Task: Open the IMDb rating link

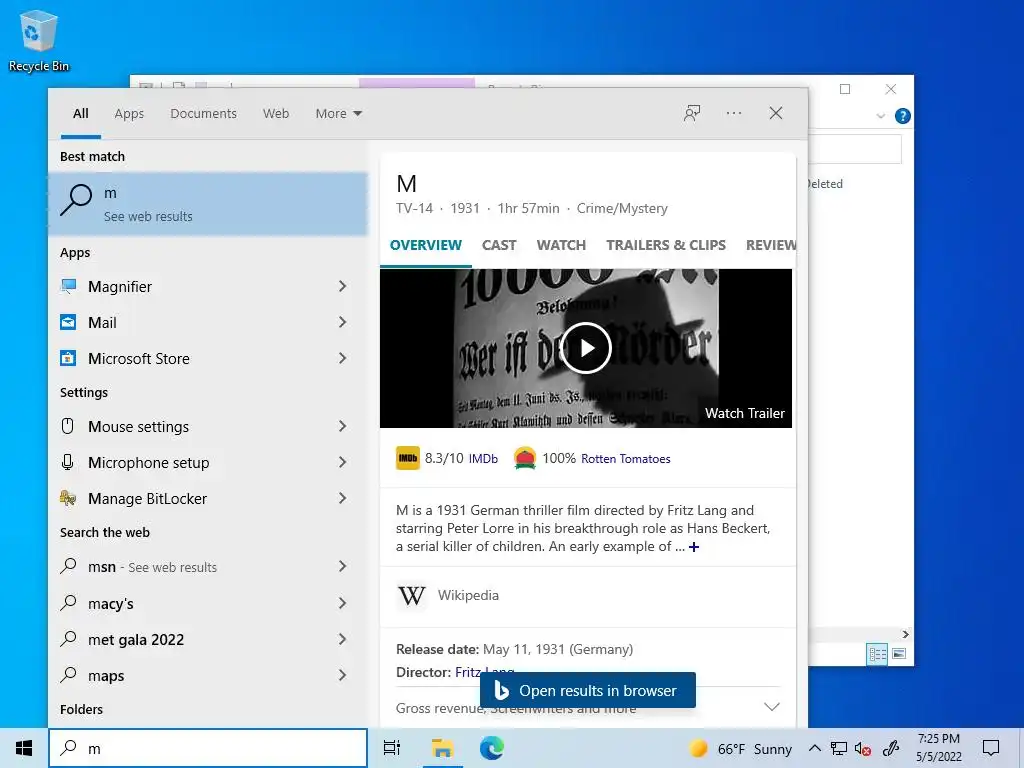Action: [x=483, y=458]
